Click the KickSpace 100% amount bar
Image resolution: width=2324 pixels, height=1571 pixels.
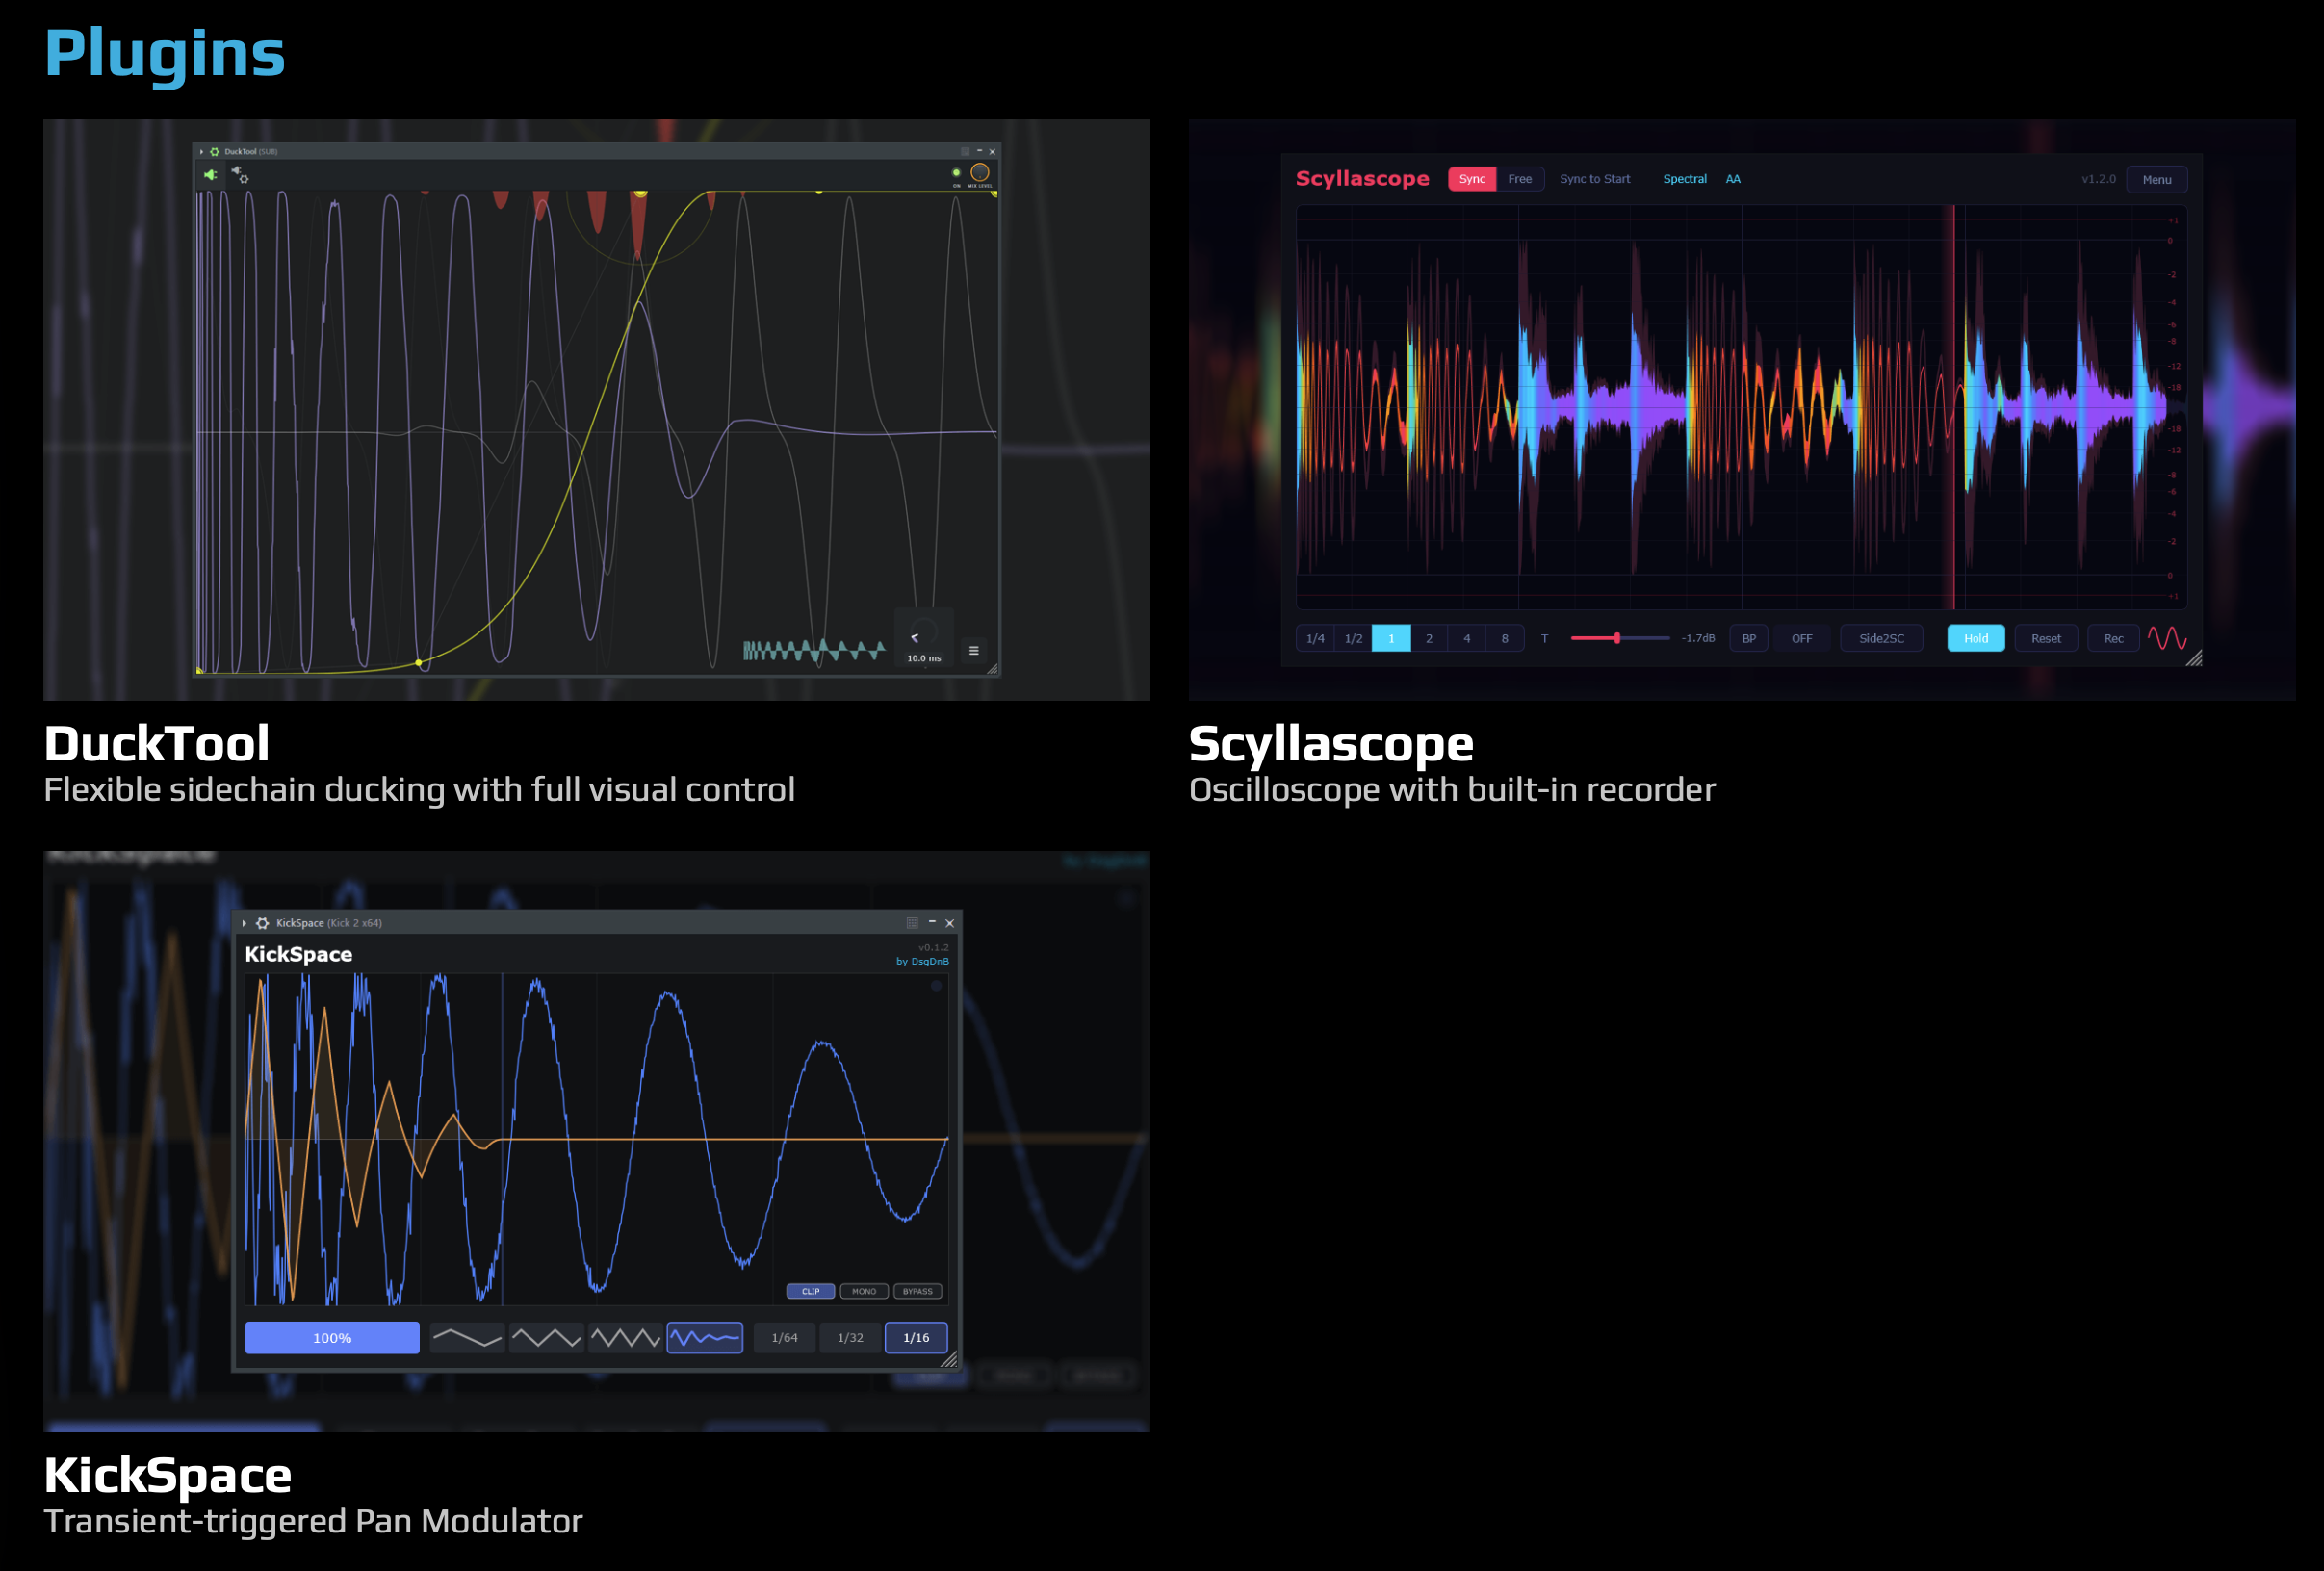click(332, 1338)
